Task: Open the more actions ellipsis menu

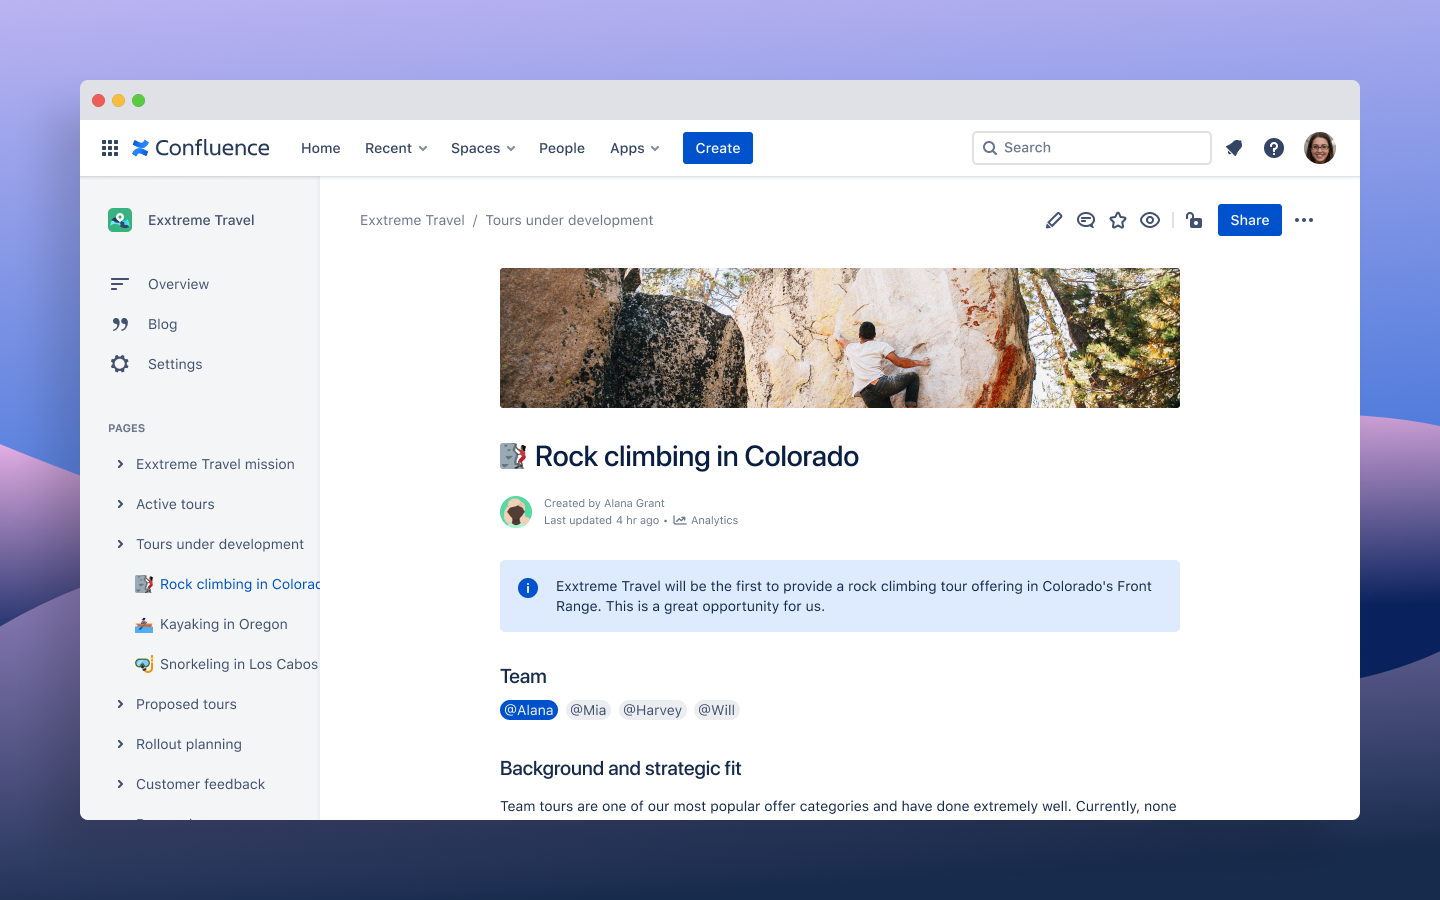Action: click(1304, 220)
